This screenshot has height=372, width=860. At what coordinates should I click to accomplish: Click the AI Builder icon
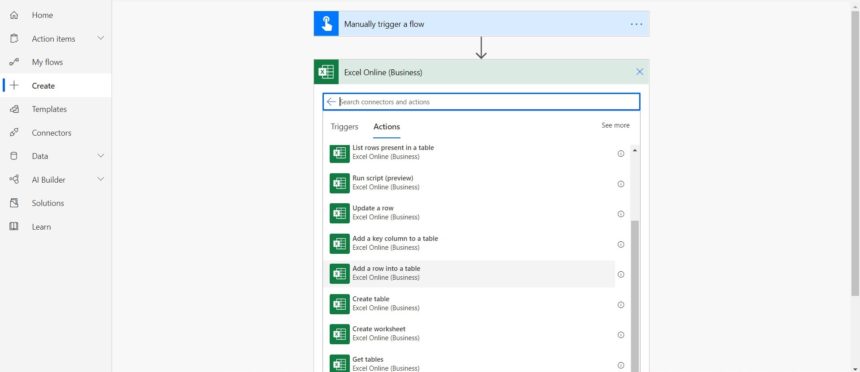coord(14,179)
